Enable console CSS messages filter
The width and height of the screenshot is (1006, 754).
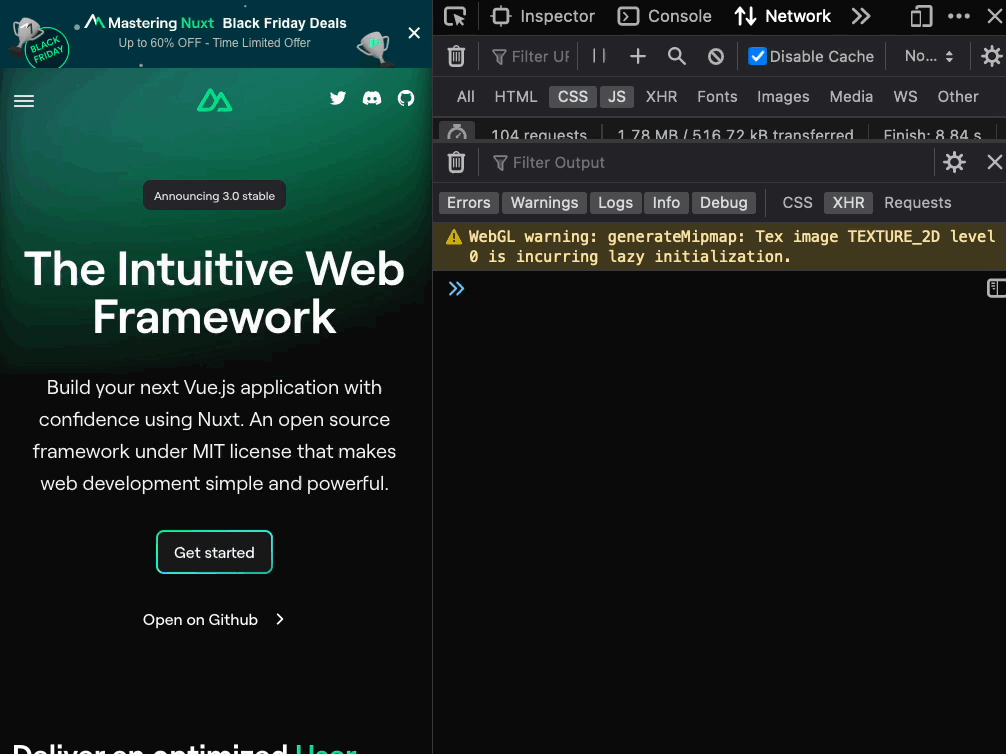tap(797, 203)
